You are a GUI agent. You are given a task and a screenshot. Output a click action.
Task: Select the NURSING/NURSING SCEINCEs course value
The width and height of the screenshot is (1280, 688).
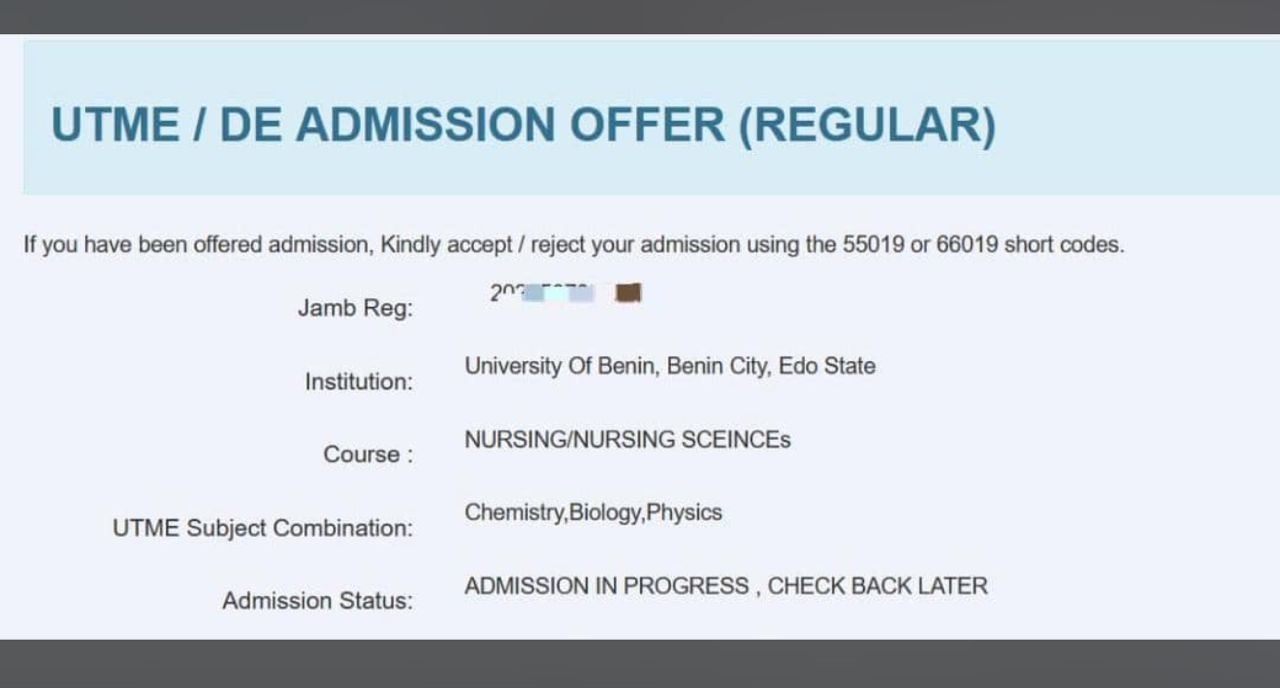tap(627, 440)
